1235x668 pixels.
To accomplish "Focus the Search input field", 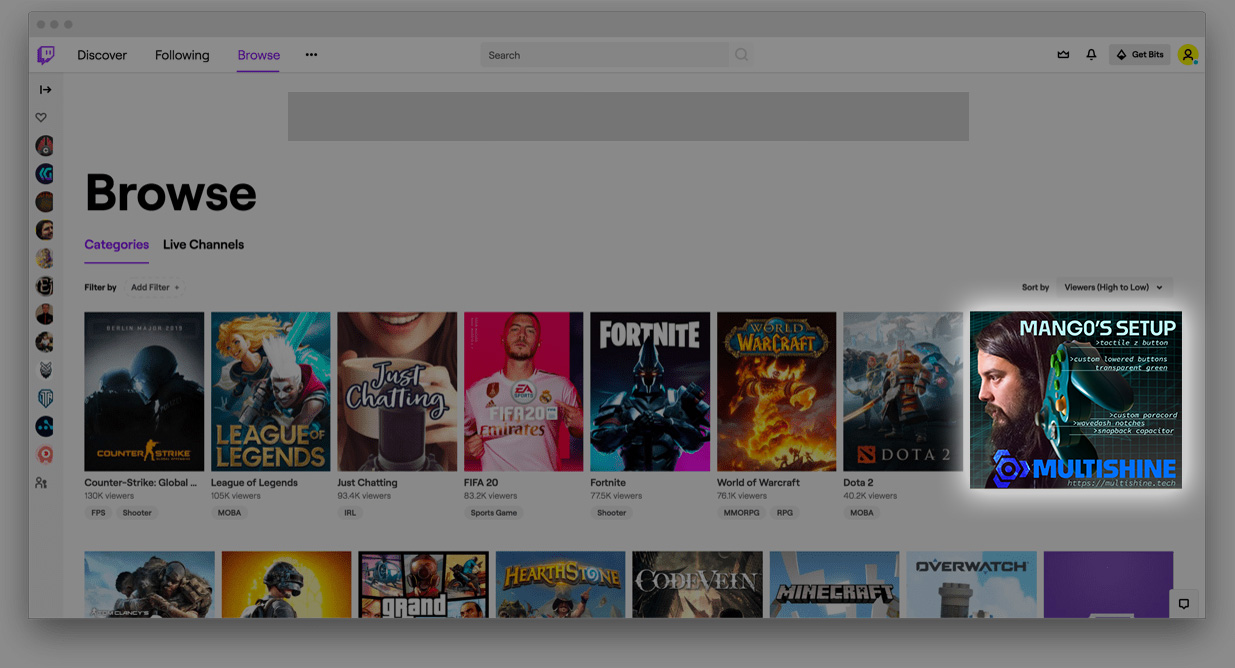I will [606, 55].
